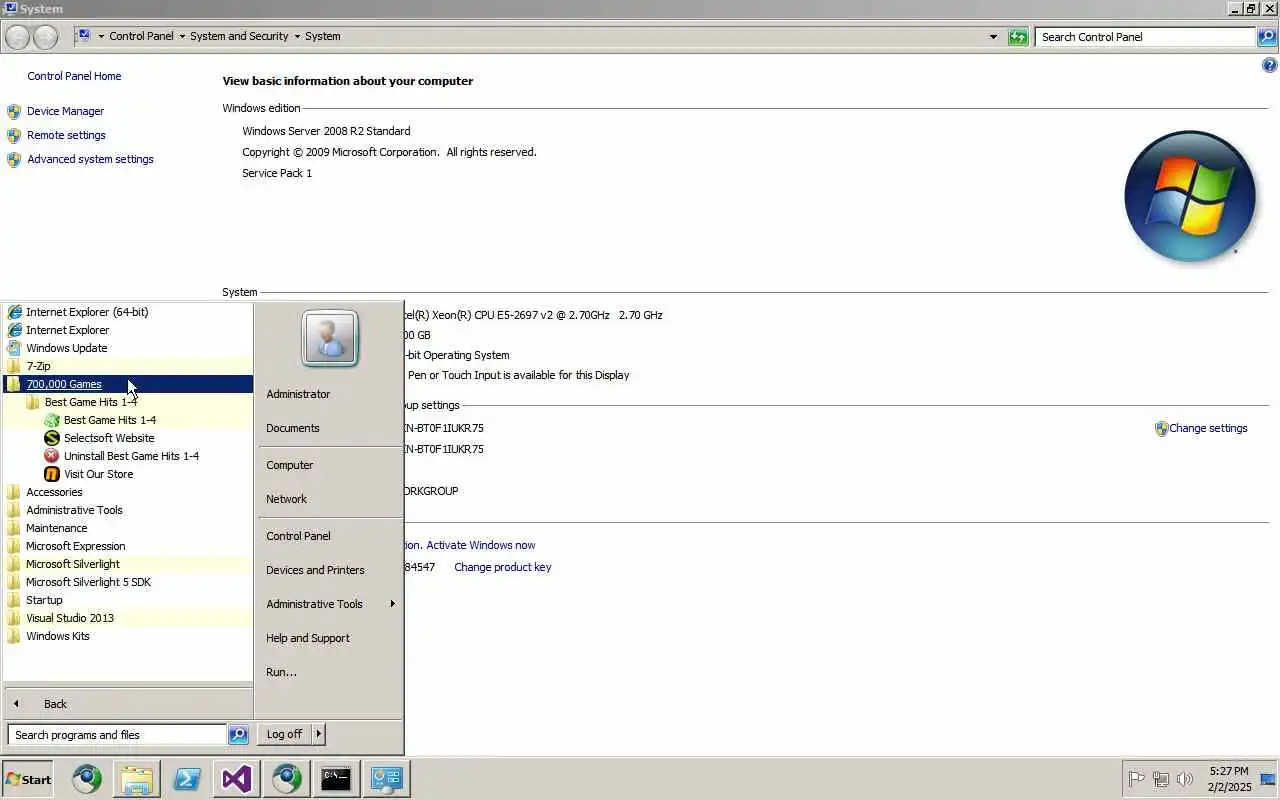Open the address bar history dropdown arrow
Image resolution: width=1280 pixels, height=800 pixels.
993,37
